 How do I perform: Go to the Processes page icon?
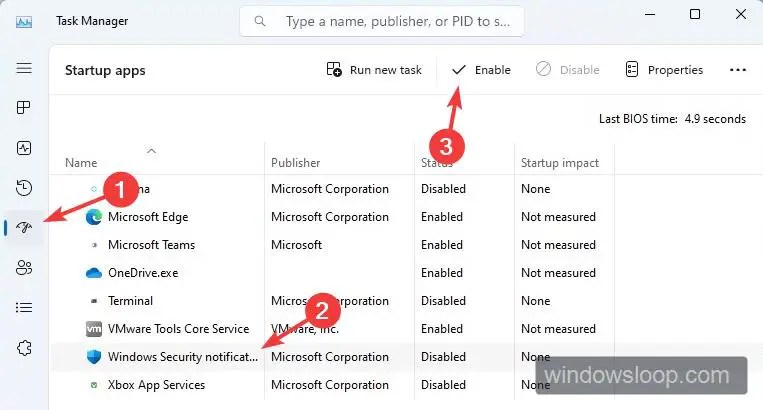tap(24, 108)
